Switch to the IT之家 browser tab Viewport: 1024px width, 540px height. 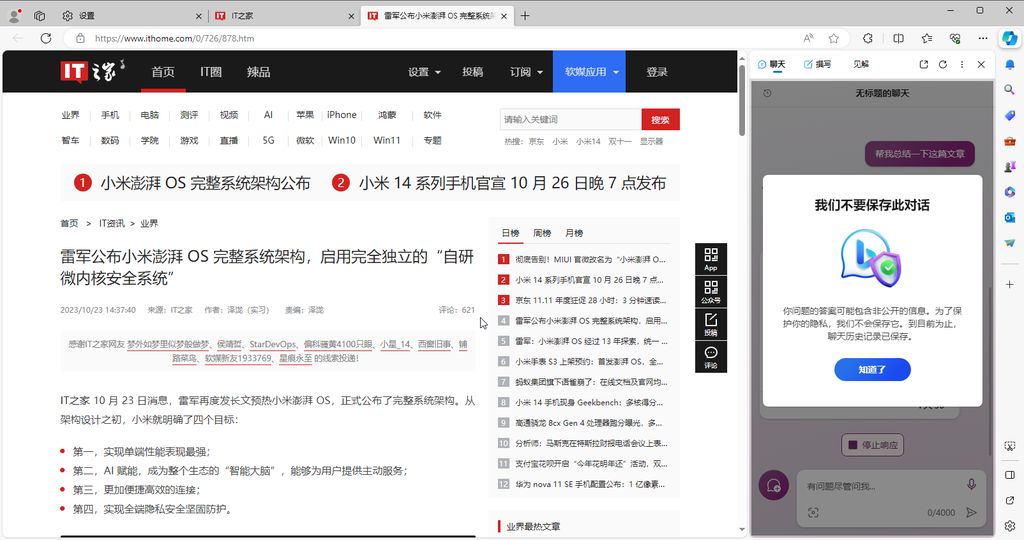[x=285, y=16]
